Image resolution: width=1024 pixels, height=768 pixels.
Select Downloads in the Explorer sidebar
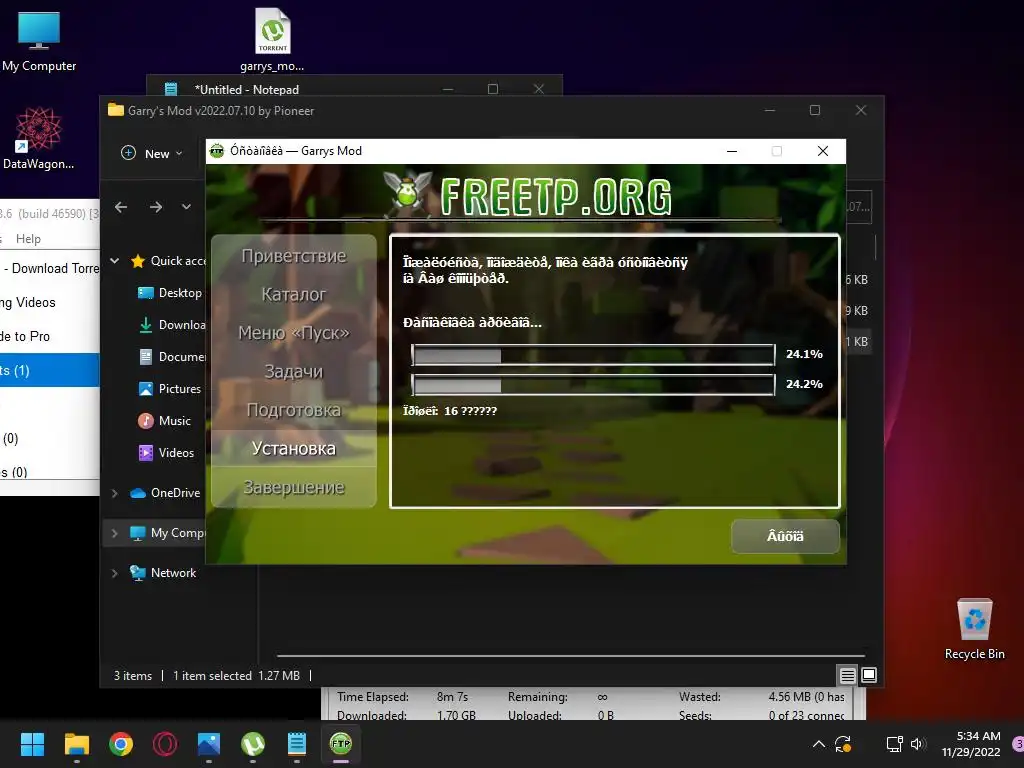[171, 325]
